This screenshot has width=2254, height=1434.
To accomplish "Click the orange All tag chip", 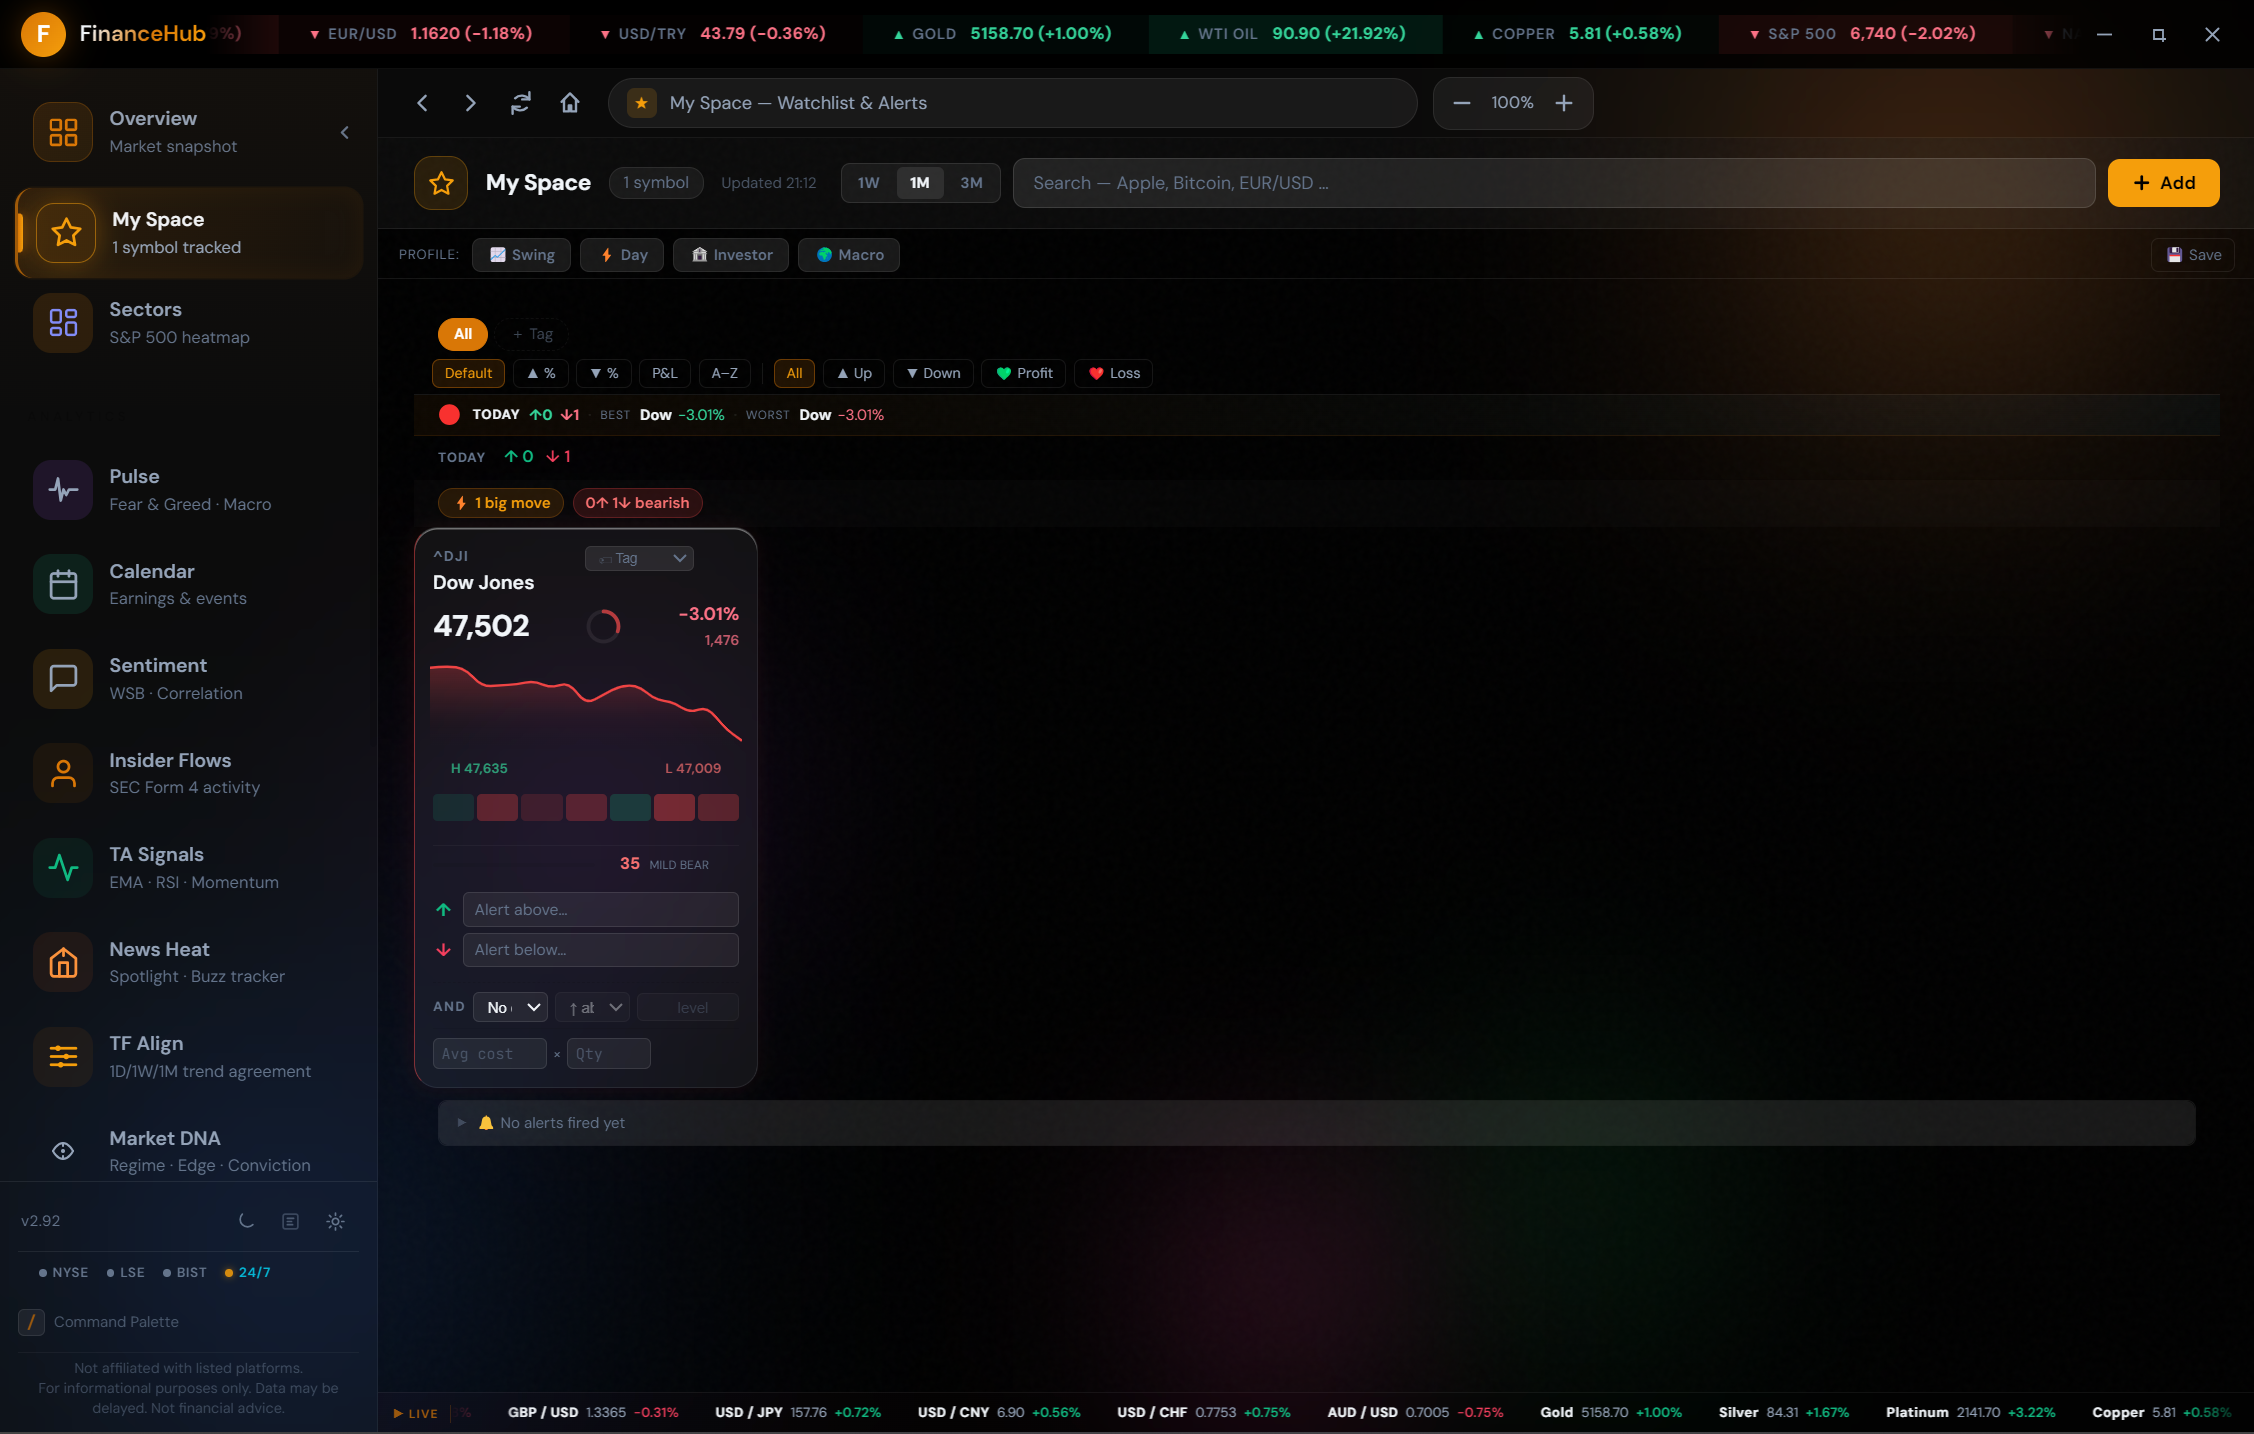I will 463,334.
